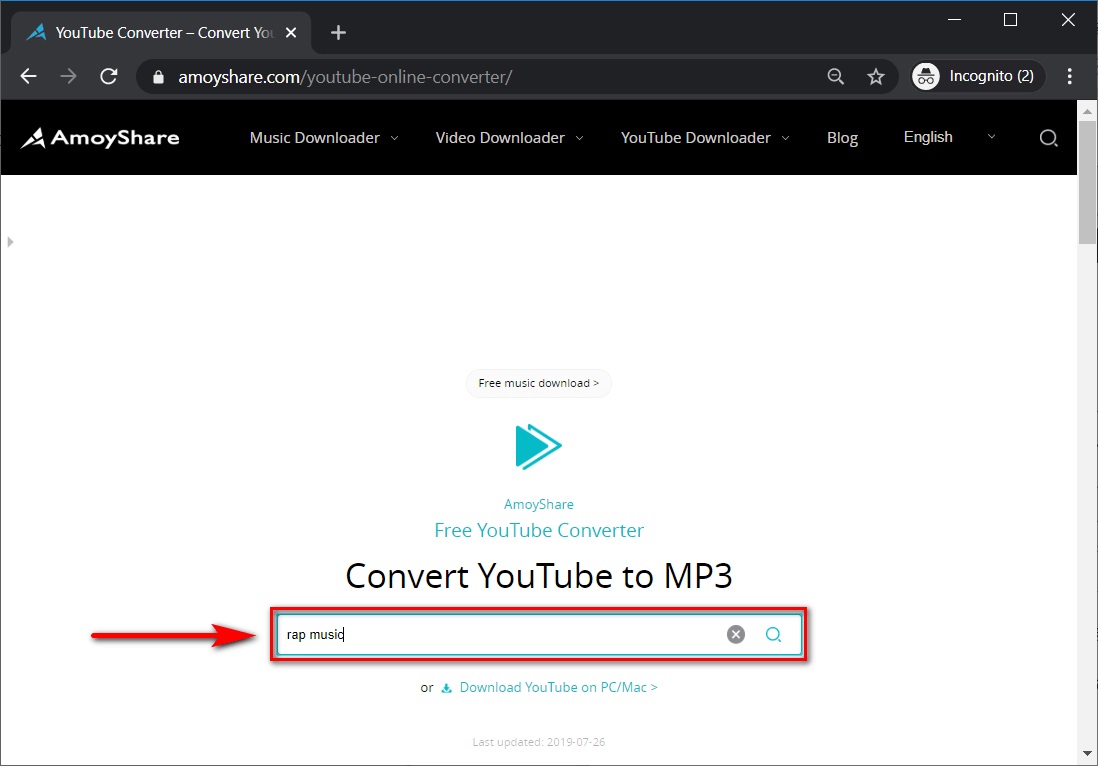1098x766 pixels.
Task: Open the Incognito profile indicator
Action: click(978, 76)
